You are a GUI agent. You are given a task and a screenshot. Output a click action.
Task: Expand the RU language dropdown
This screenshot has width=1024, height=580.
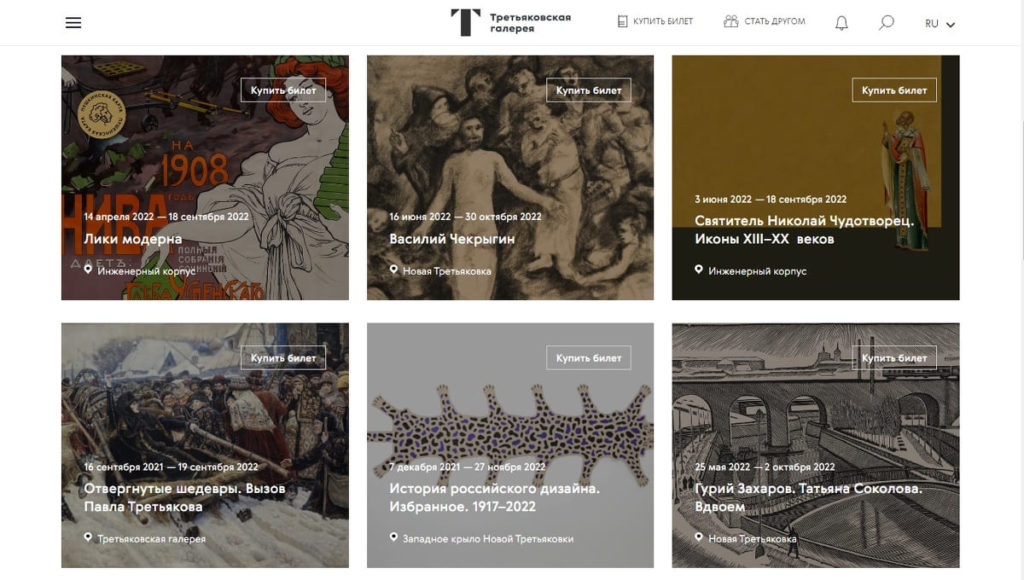[940, 24]
